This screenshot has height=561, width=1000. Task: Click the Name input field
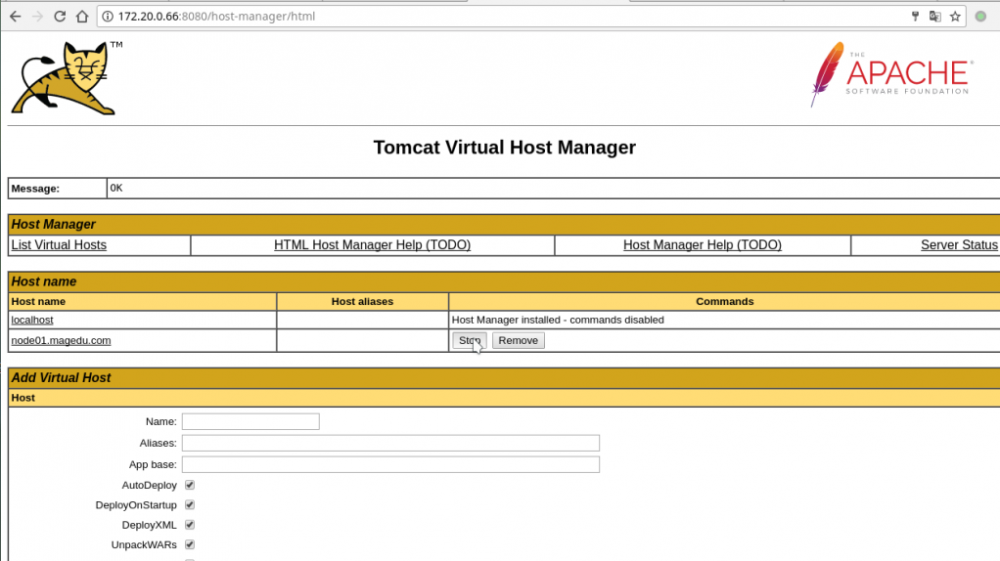coord(251,421)
